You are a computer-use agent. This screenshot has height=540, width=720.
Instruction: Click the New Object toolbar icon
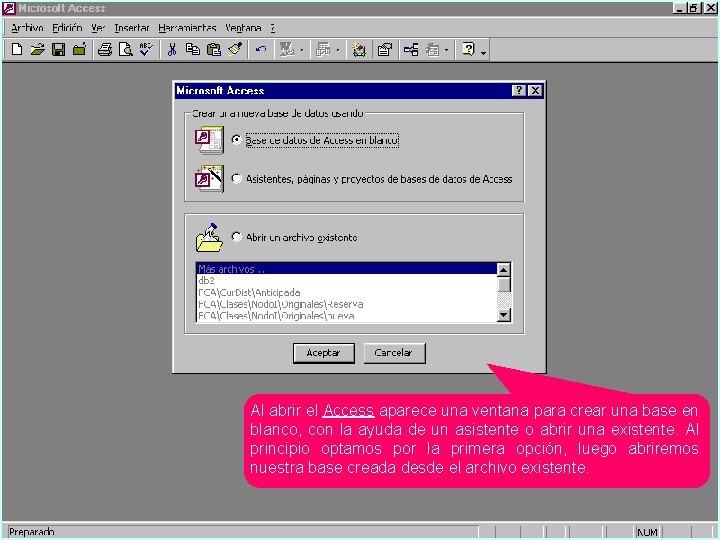(x=432, y=49)
